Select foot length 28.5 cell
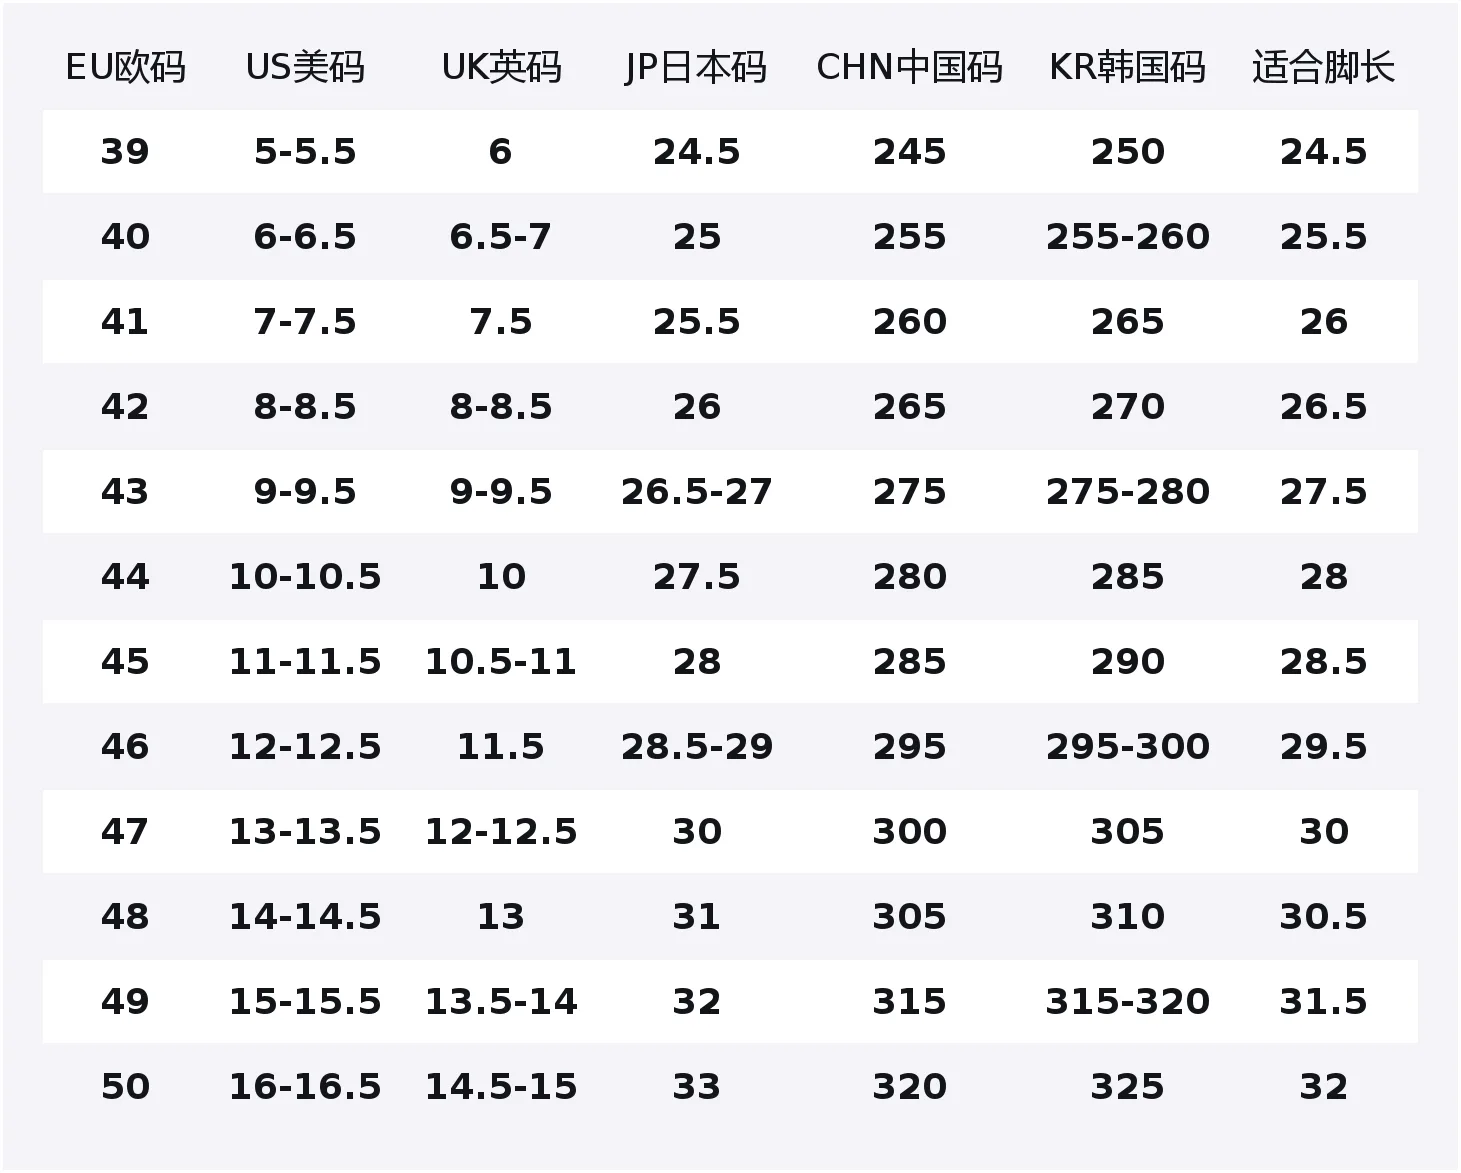 point(1323,662)
